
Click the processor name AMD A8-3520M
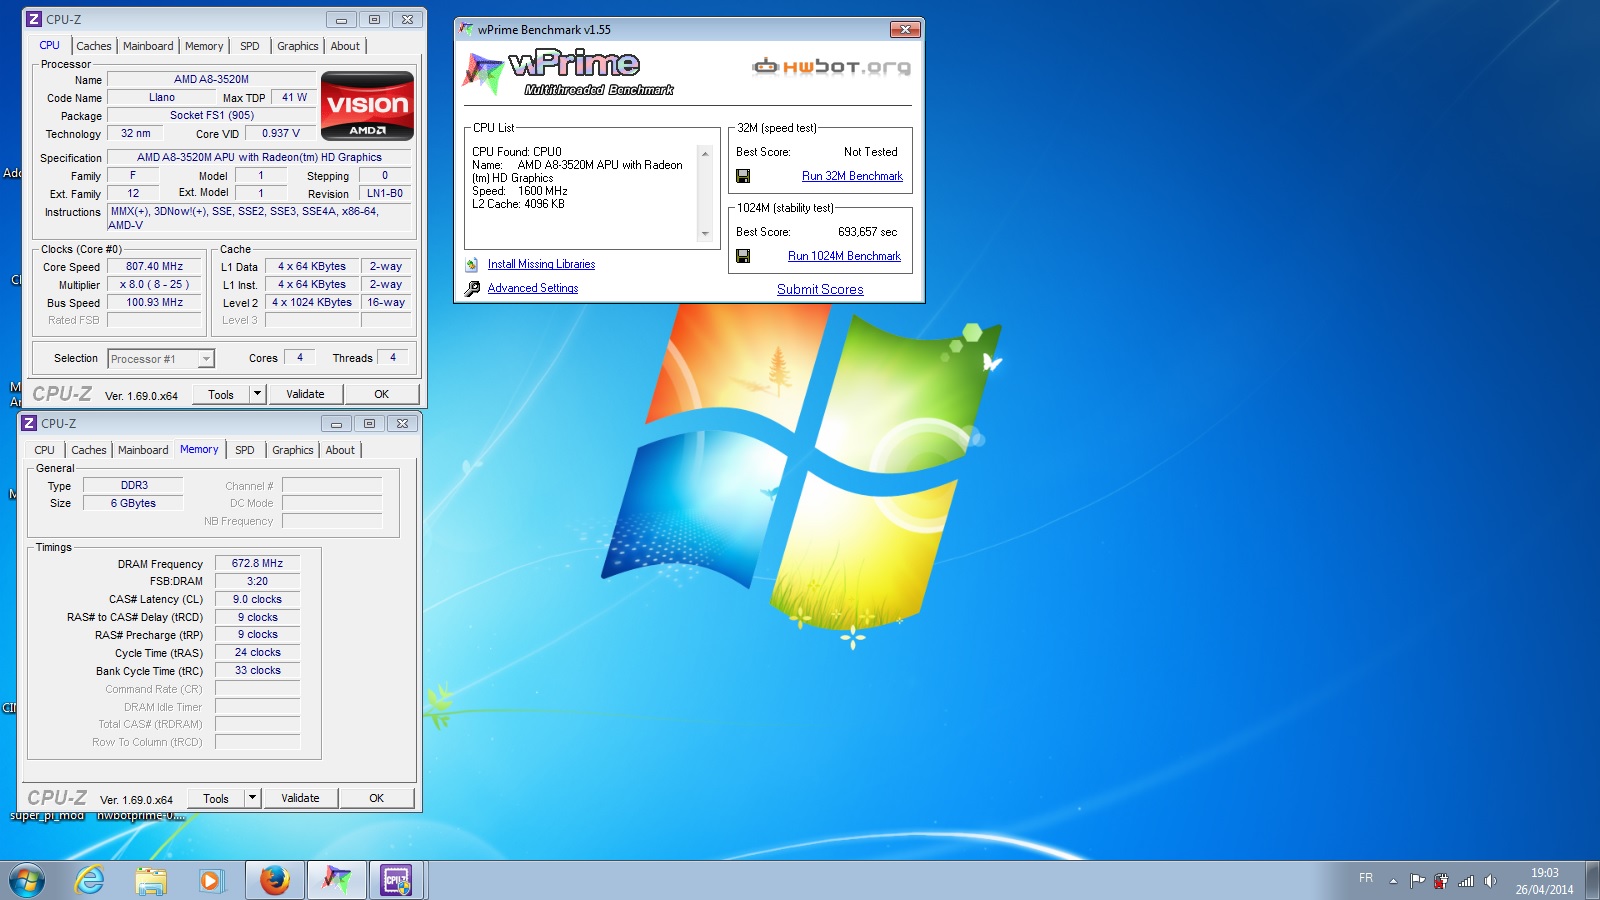(x=211, y=79)
